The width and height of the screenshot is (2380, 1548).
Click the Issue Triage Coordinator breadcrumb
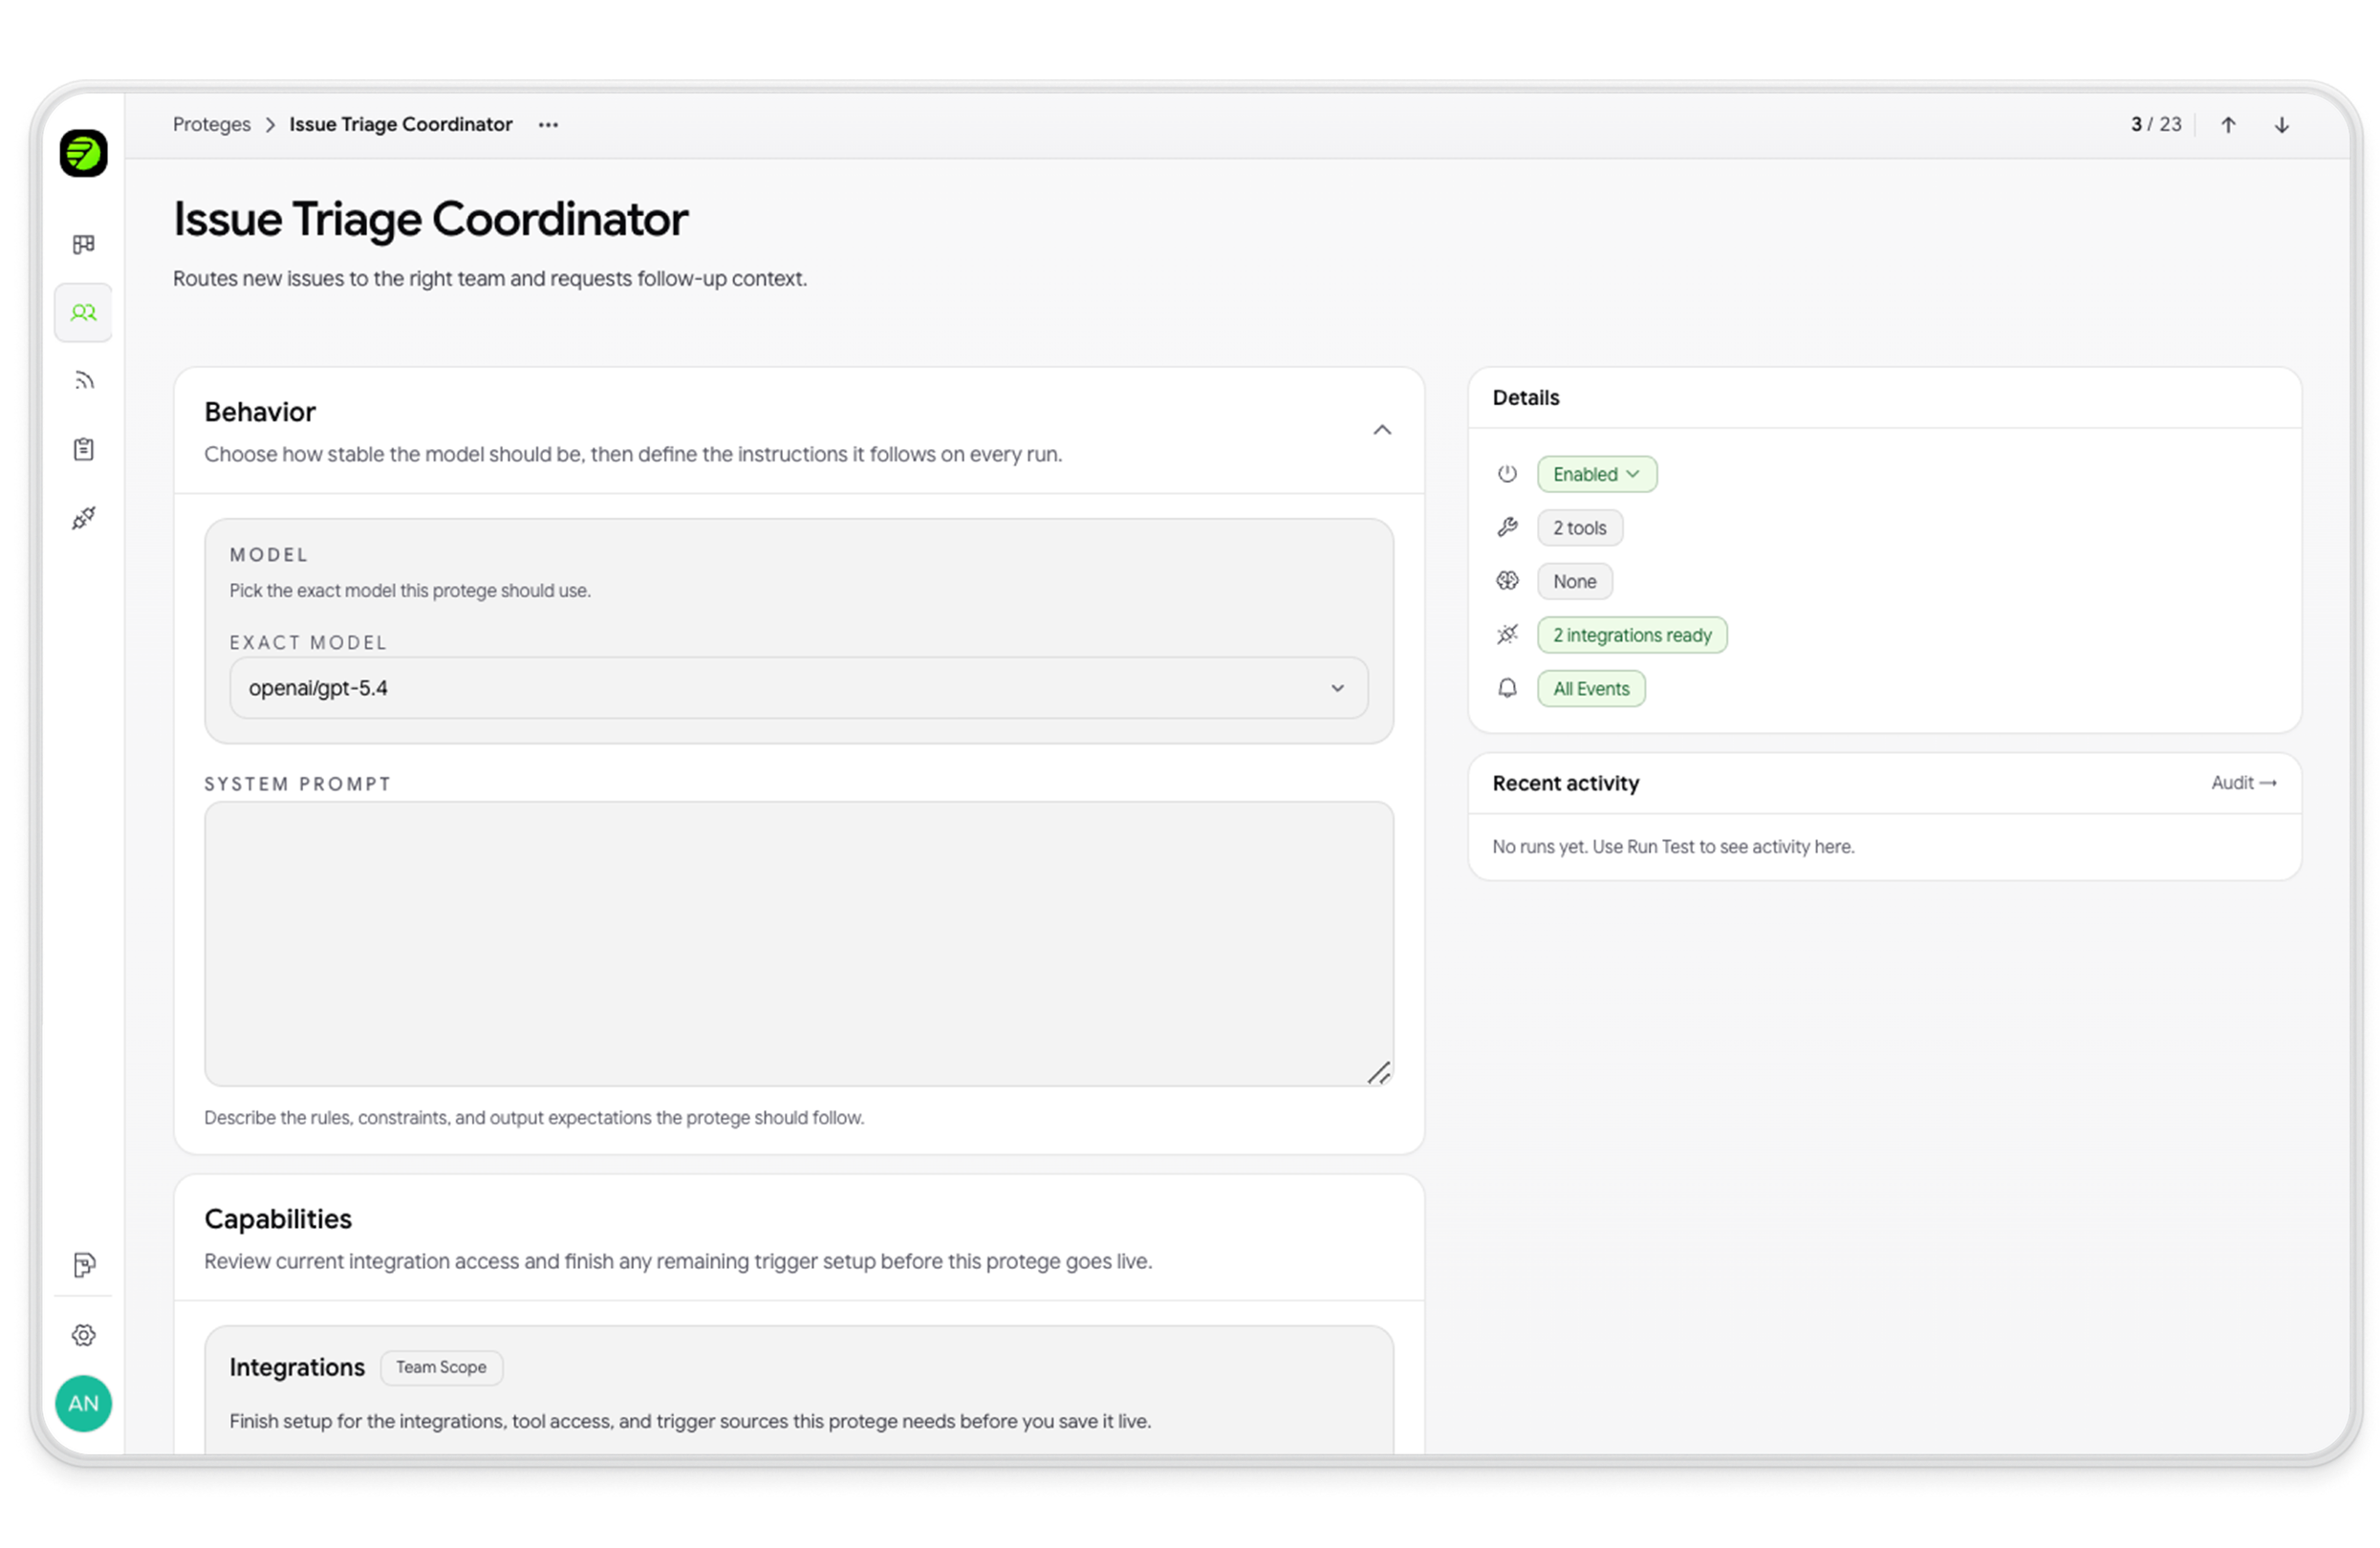(x=401, y=125)
